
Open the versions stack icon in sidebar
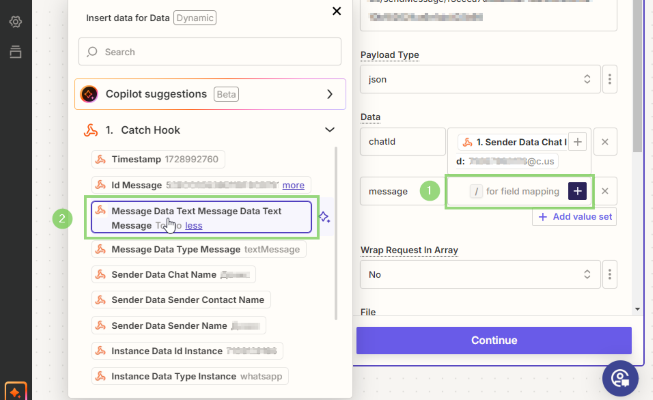coord(15,52)
